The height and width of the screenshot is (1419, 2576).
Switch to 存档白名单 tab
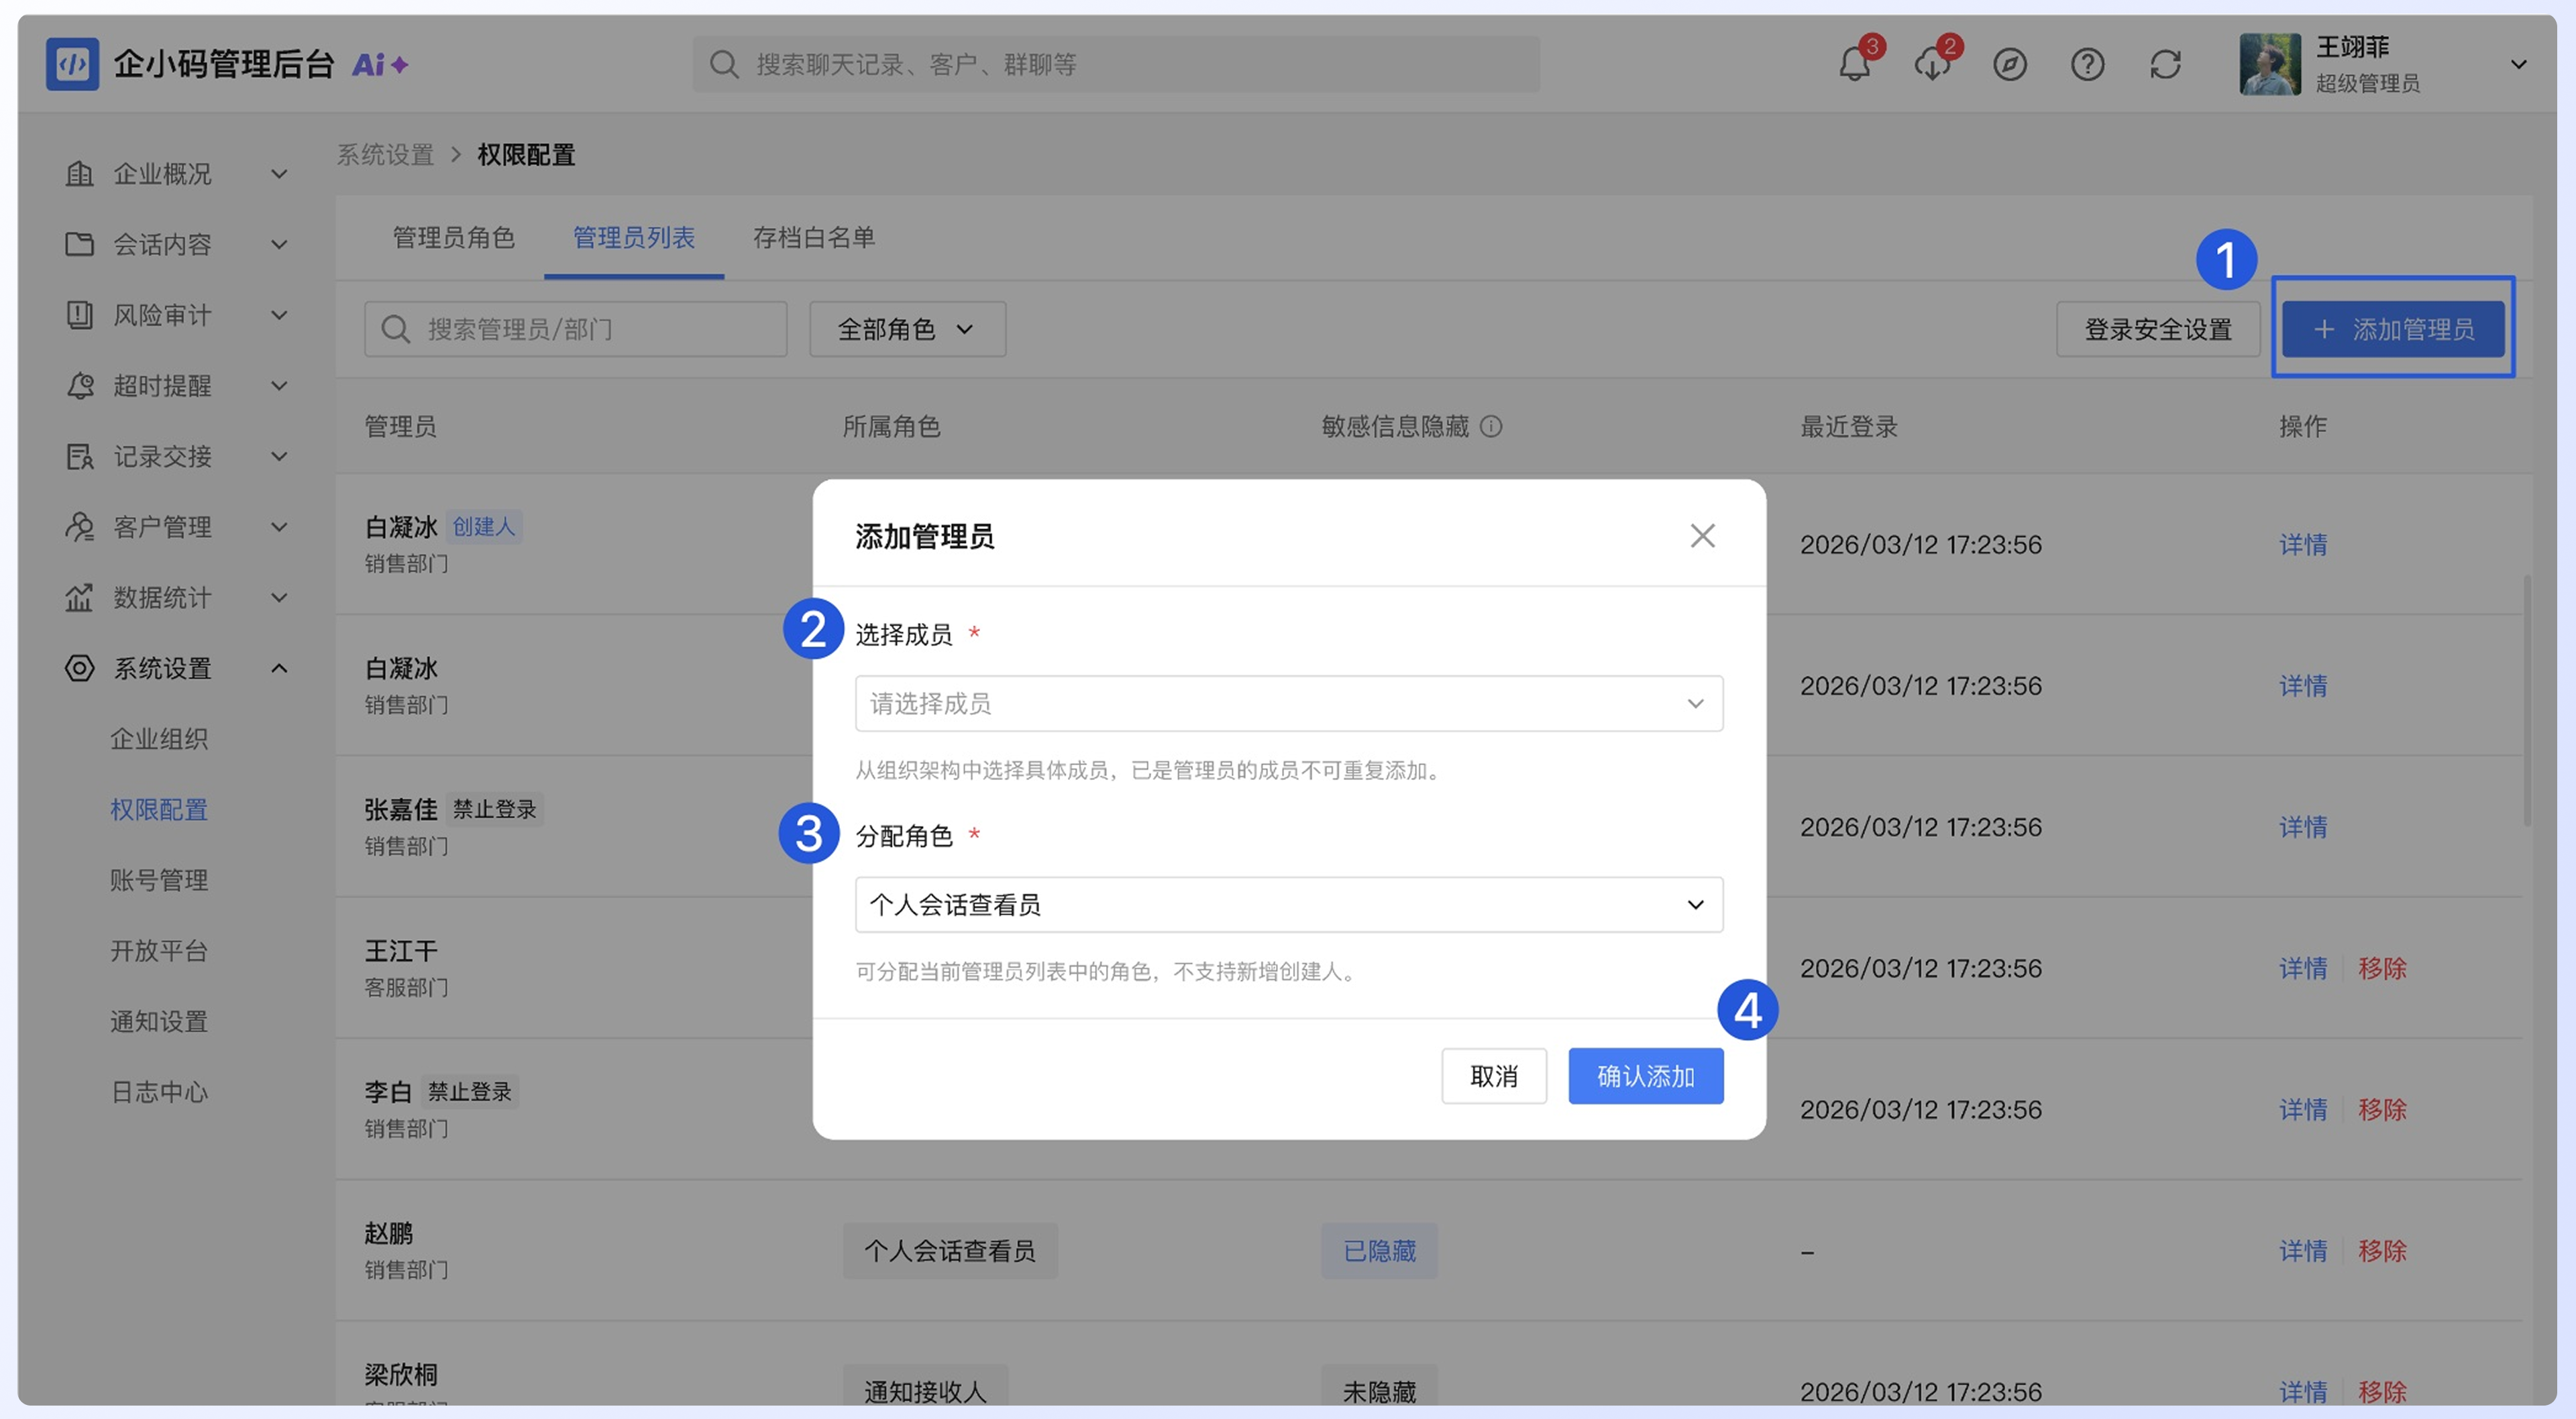(x=814, y=237)
